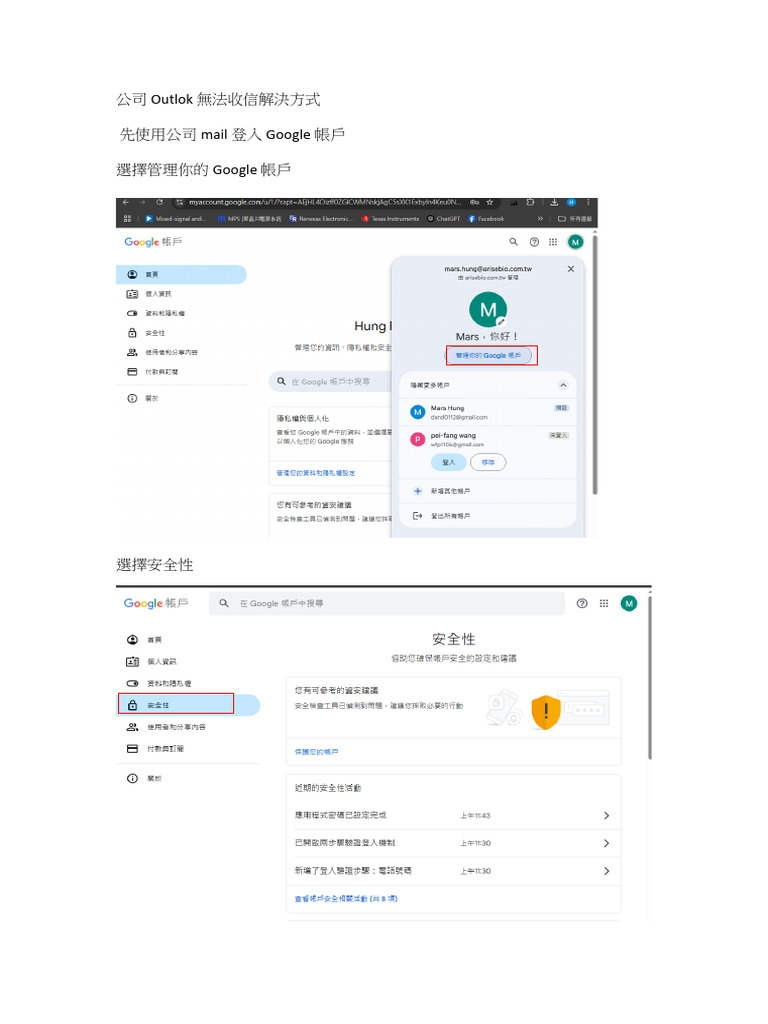Screen dimensions: 768x1024
Task: Click help icon on security page header
Action: (x=582, y=603)
